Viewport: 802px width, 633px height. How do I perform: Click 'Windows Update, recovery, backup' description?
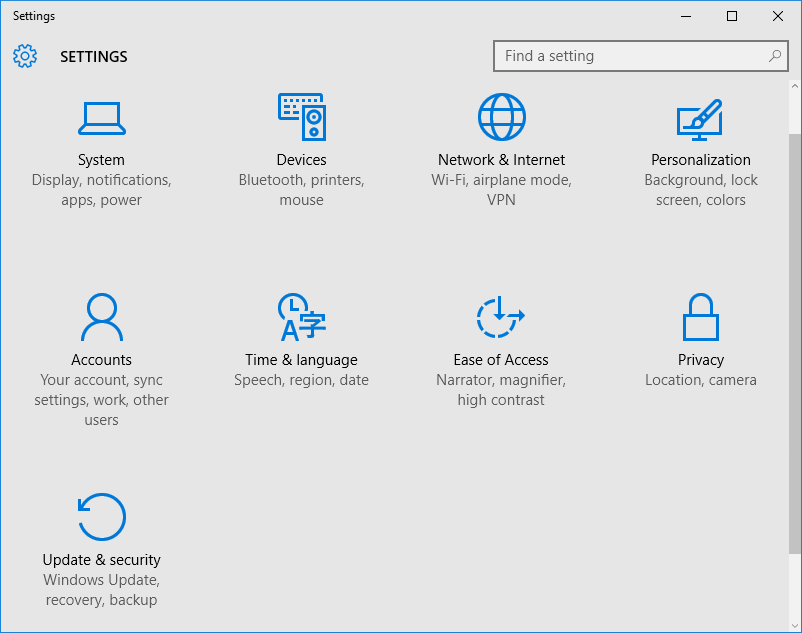coord(101,590)
